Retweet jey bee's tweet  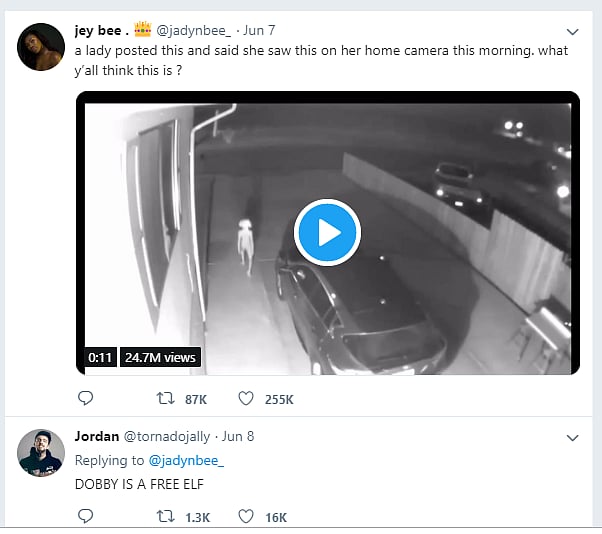pyautogui.click(x=165, y=399)
